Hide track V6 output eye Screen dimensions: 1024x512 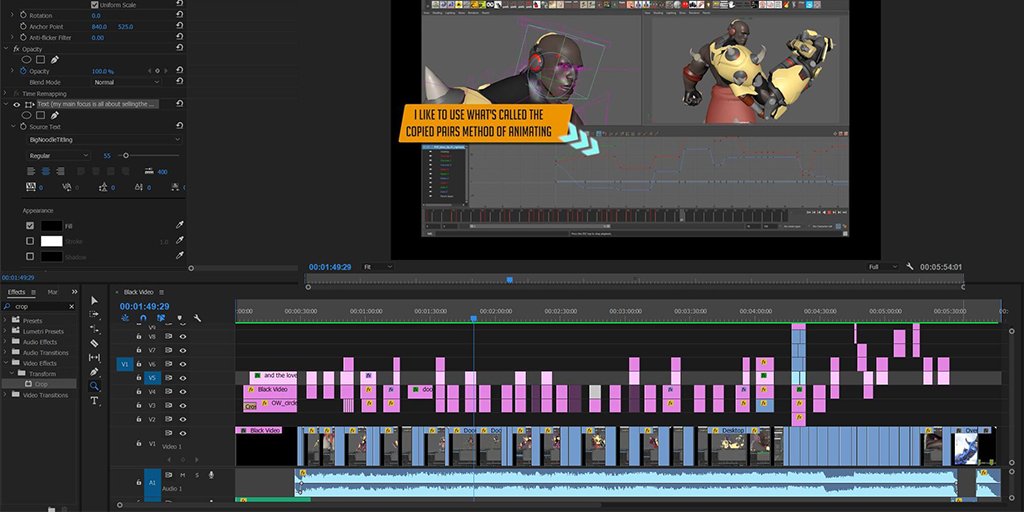tap(183, 364)
